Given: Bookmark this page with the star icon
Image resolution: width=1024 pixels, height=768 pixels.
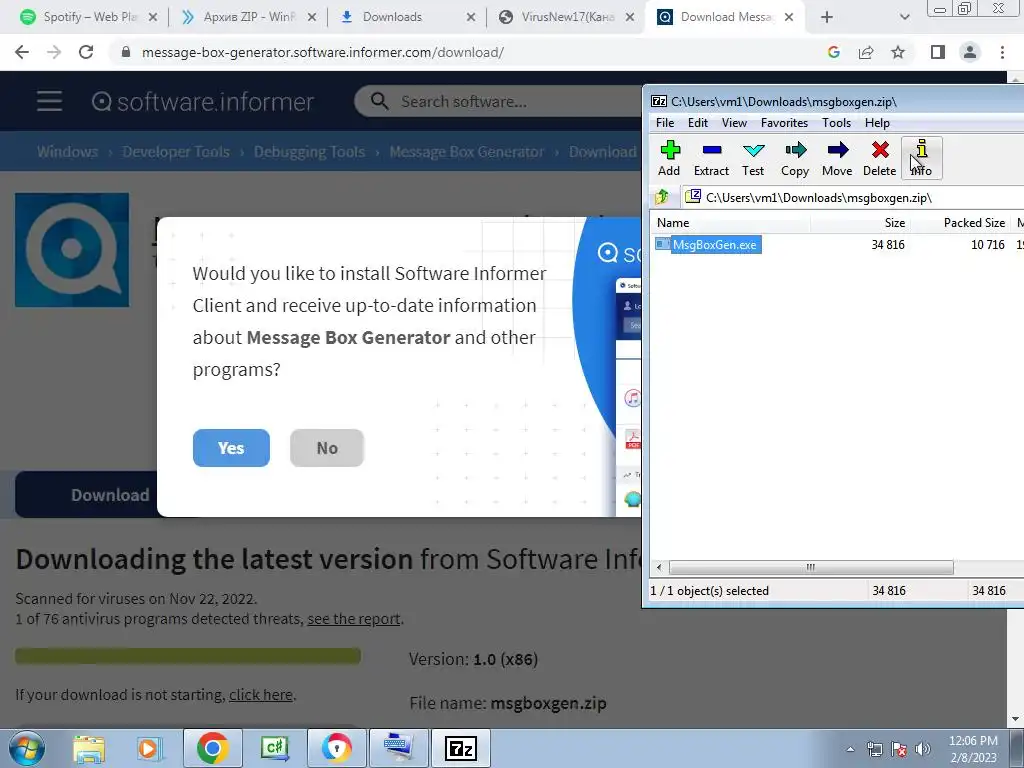Looking at the screenshot, I should point(898,52).
